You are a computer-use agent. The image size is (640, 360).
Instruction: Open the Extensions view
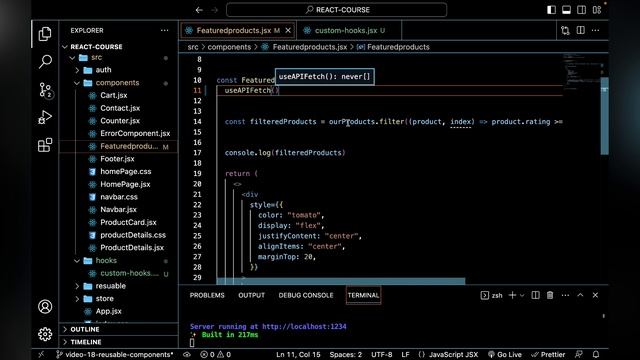click(45, 145)
